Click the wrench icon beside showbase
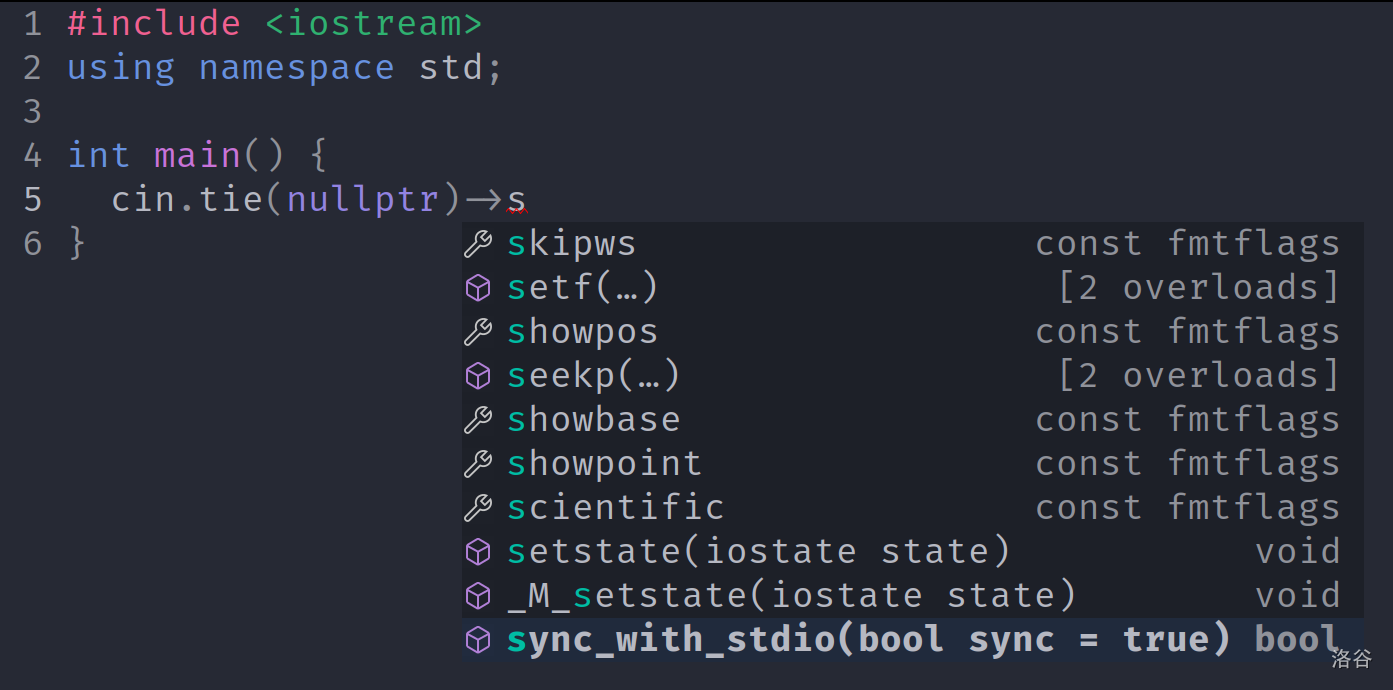This screenshot has height=690, width=1393. 478,420
